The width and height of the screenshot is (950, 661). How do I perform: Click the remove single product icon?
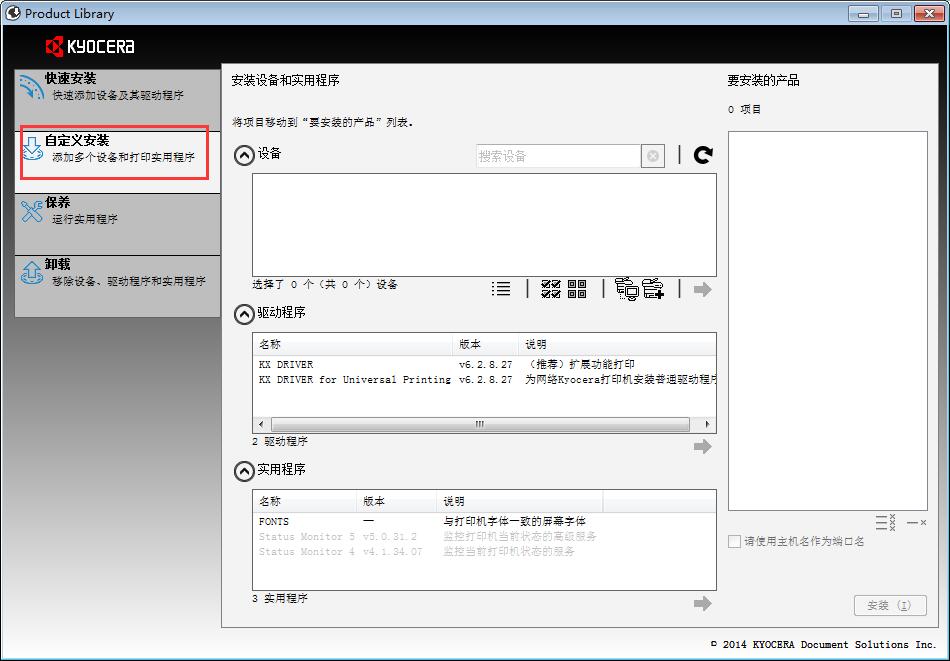(x=916, y=522)
